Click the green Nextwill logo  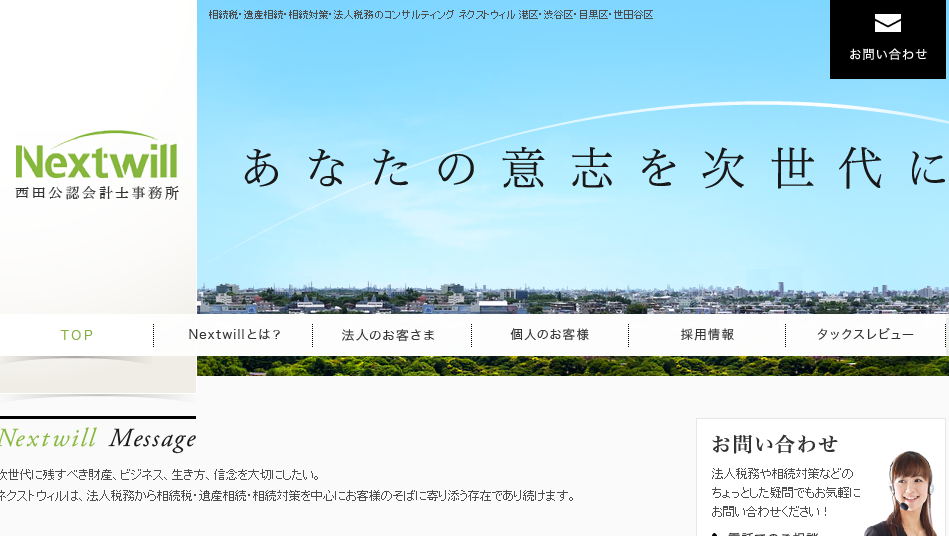click(97, 158)
